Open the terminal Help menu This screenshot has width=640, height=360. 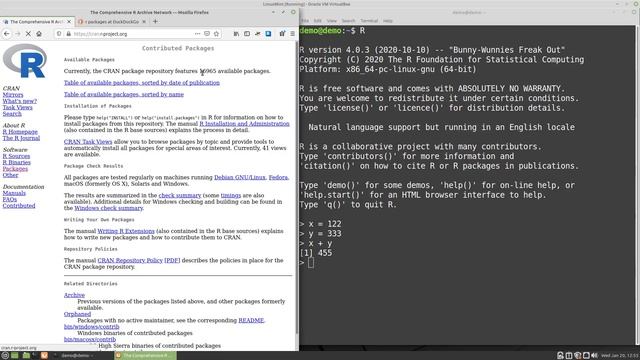click(388, 21)
